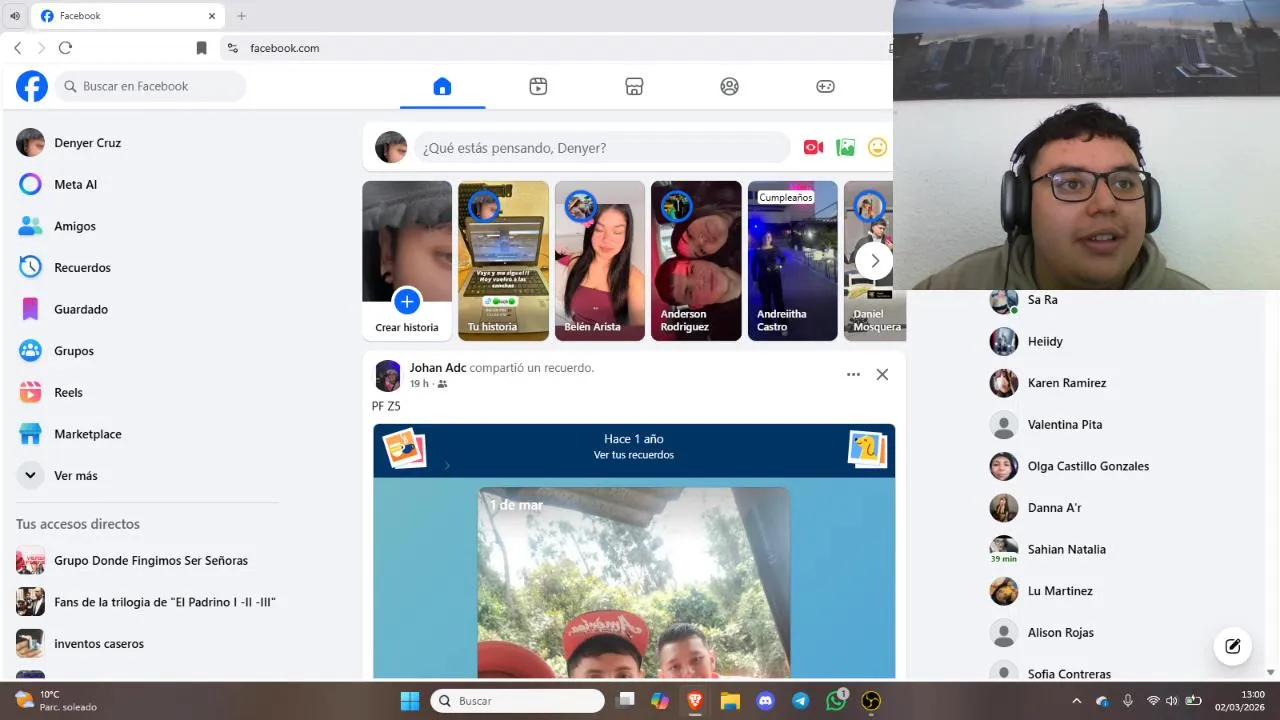Open the Windows Start menu
The width and height of the screenshot is (1280, 720).
click(x=410, y=701)
